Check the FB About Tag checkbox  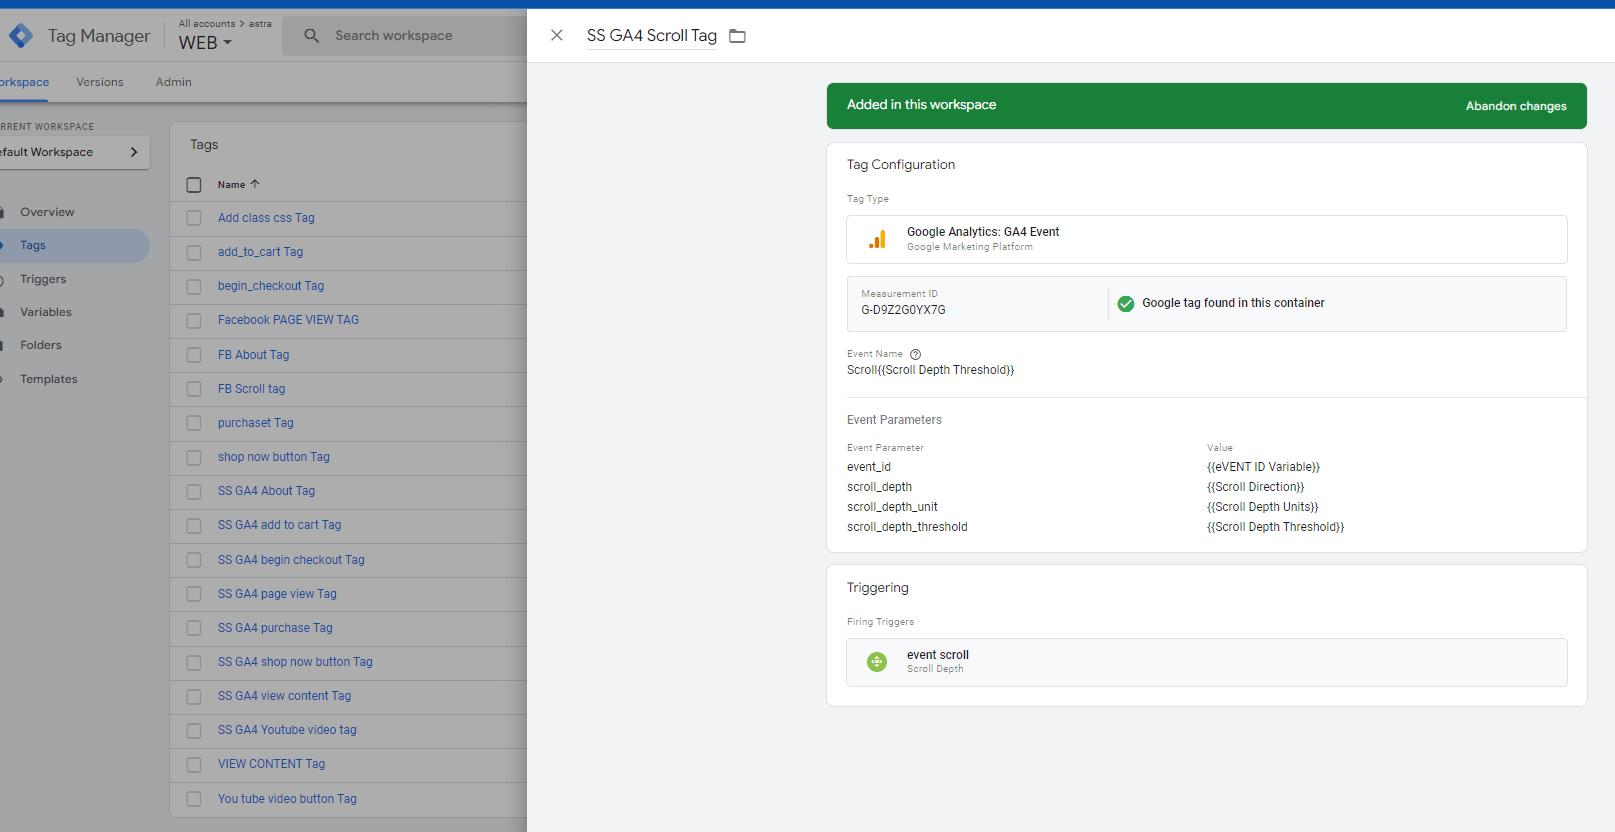[194, 355]
